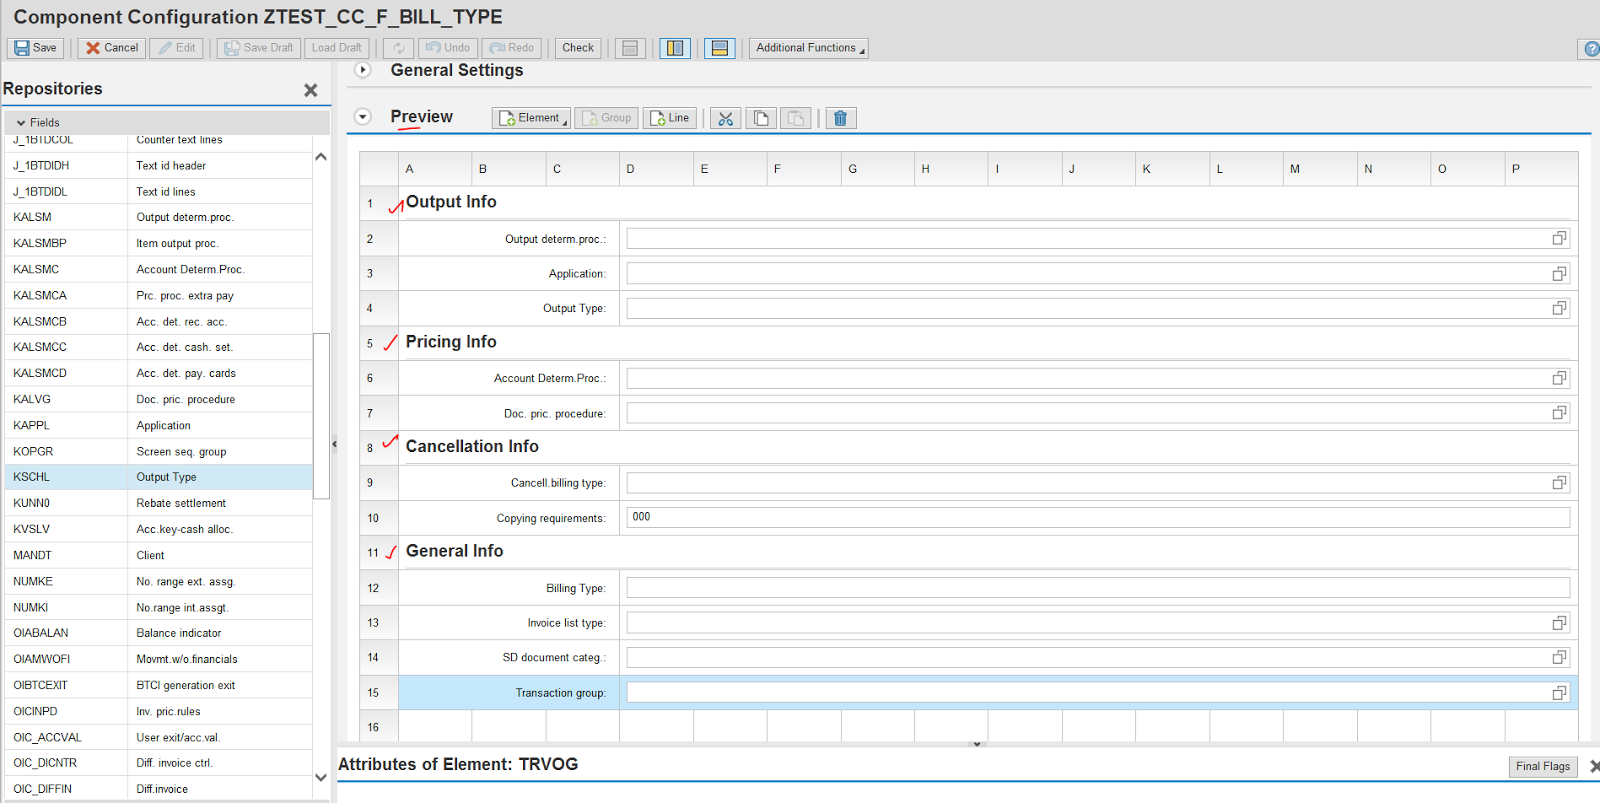The height and width of the screenshot is (803, 1600).
Task: Open the Additional Functions menu
Action: (809, 48)
